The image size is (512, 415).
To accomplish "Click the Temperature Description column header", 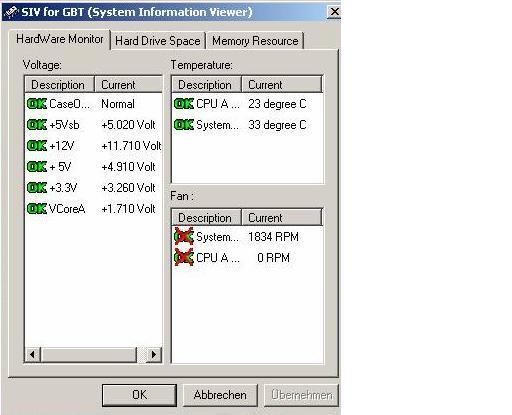I will [x=206, y=85].
